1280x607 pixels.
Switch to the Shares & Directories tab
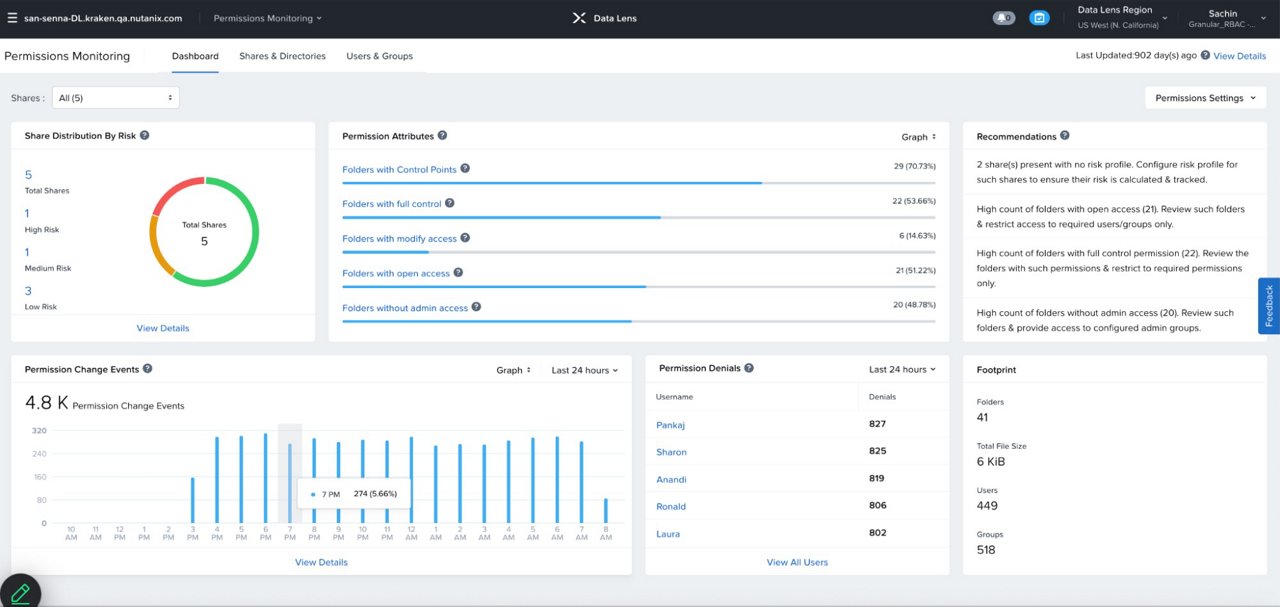(282, 56)
